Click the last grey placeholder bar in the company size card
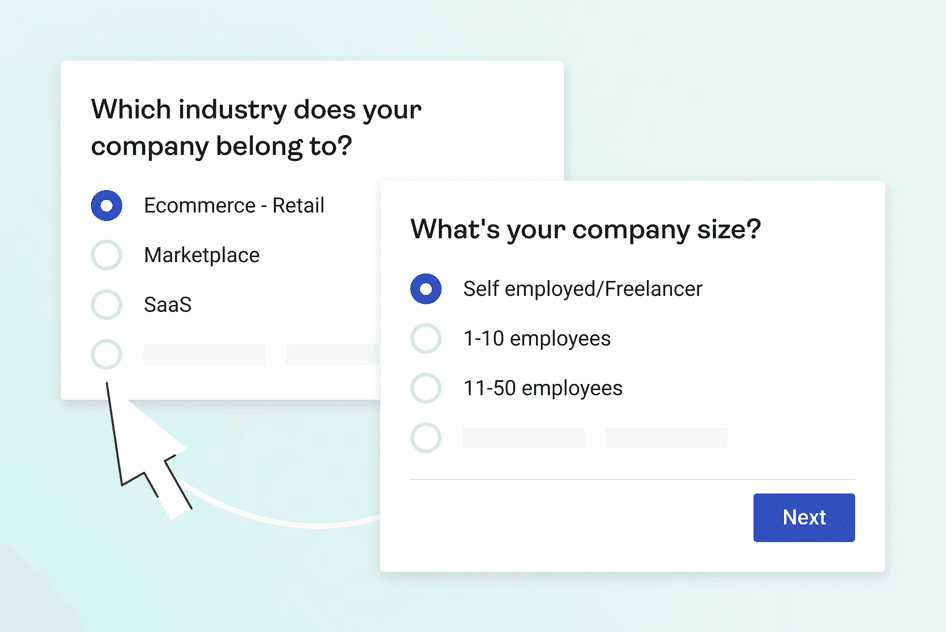Screen dimensions: 946x632 tap(666, 437)
